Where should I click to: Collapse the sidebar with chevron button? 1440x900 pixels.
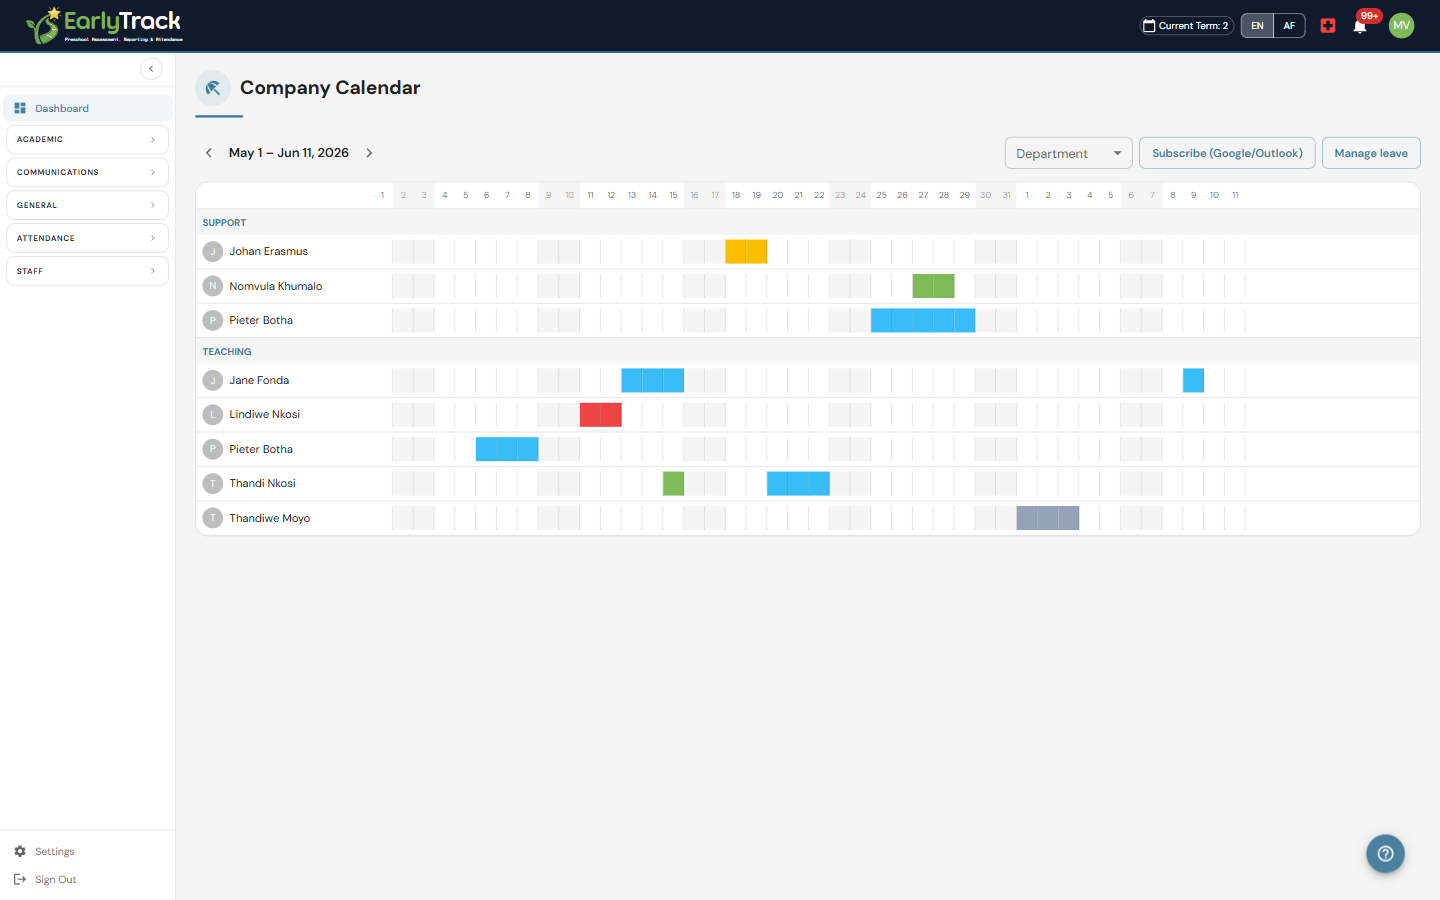[x=151, y=69]
